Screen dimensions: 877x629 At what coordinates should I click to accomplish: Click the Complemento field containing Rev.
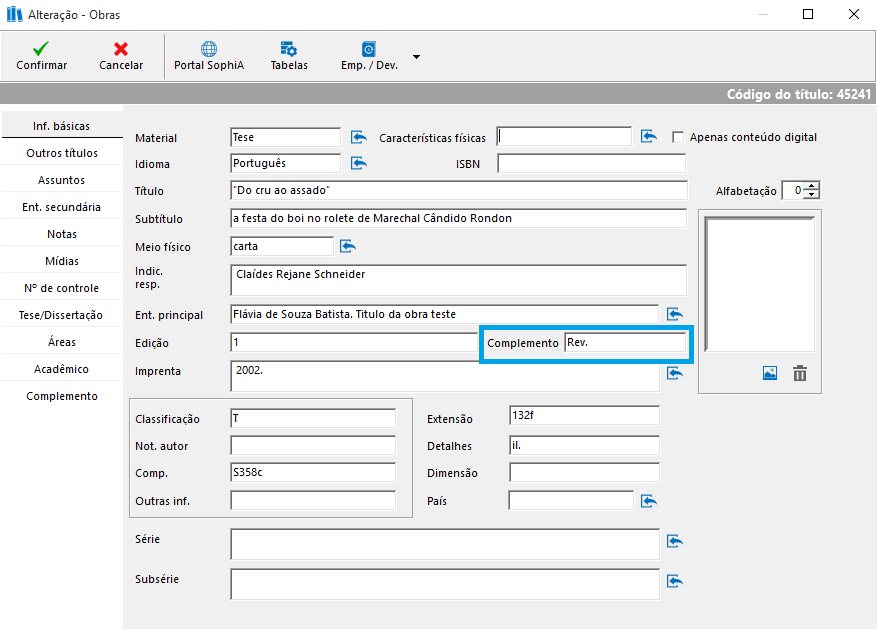pyautogui.click(x=625, y=342)
